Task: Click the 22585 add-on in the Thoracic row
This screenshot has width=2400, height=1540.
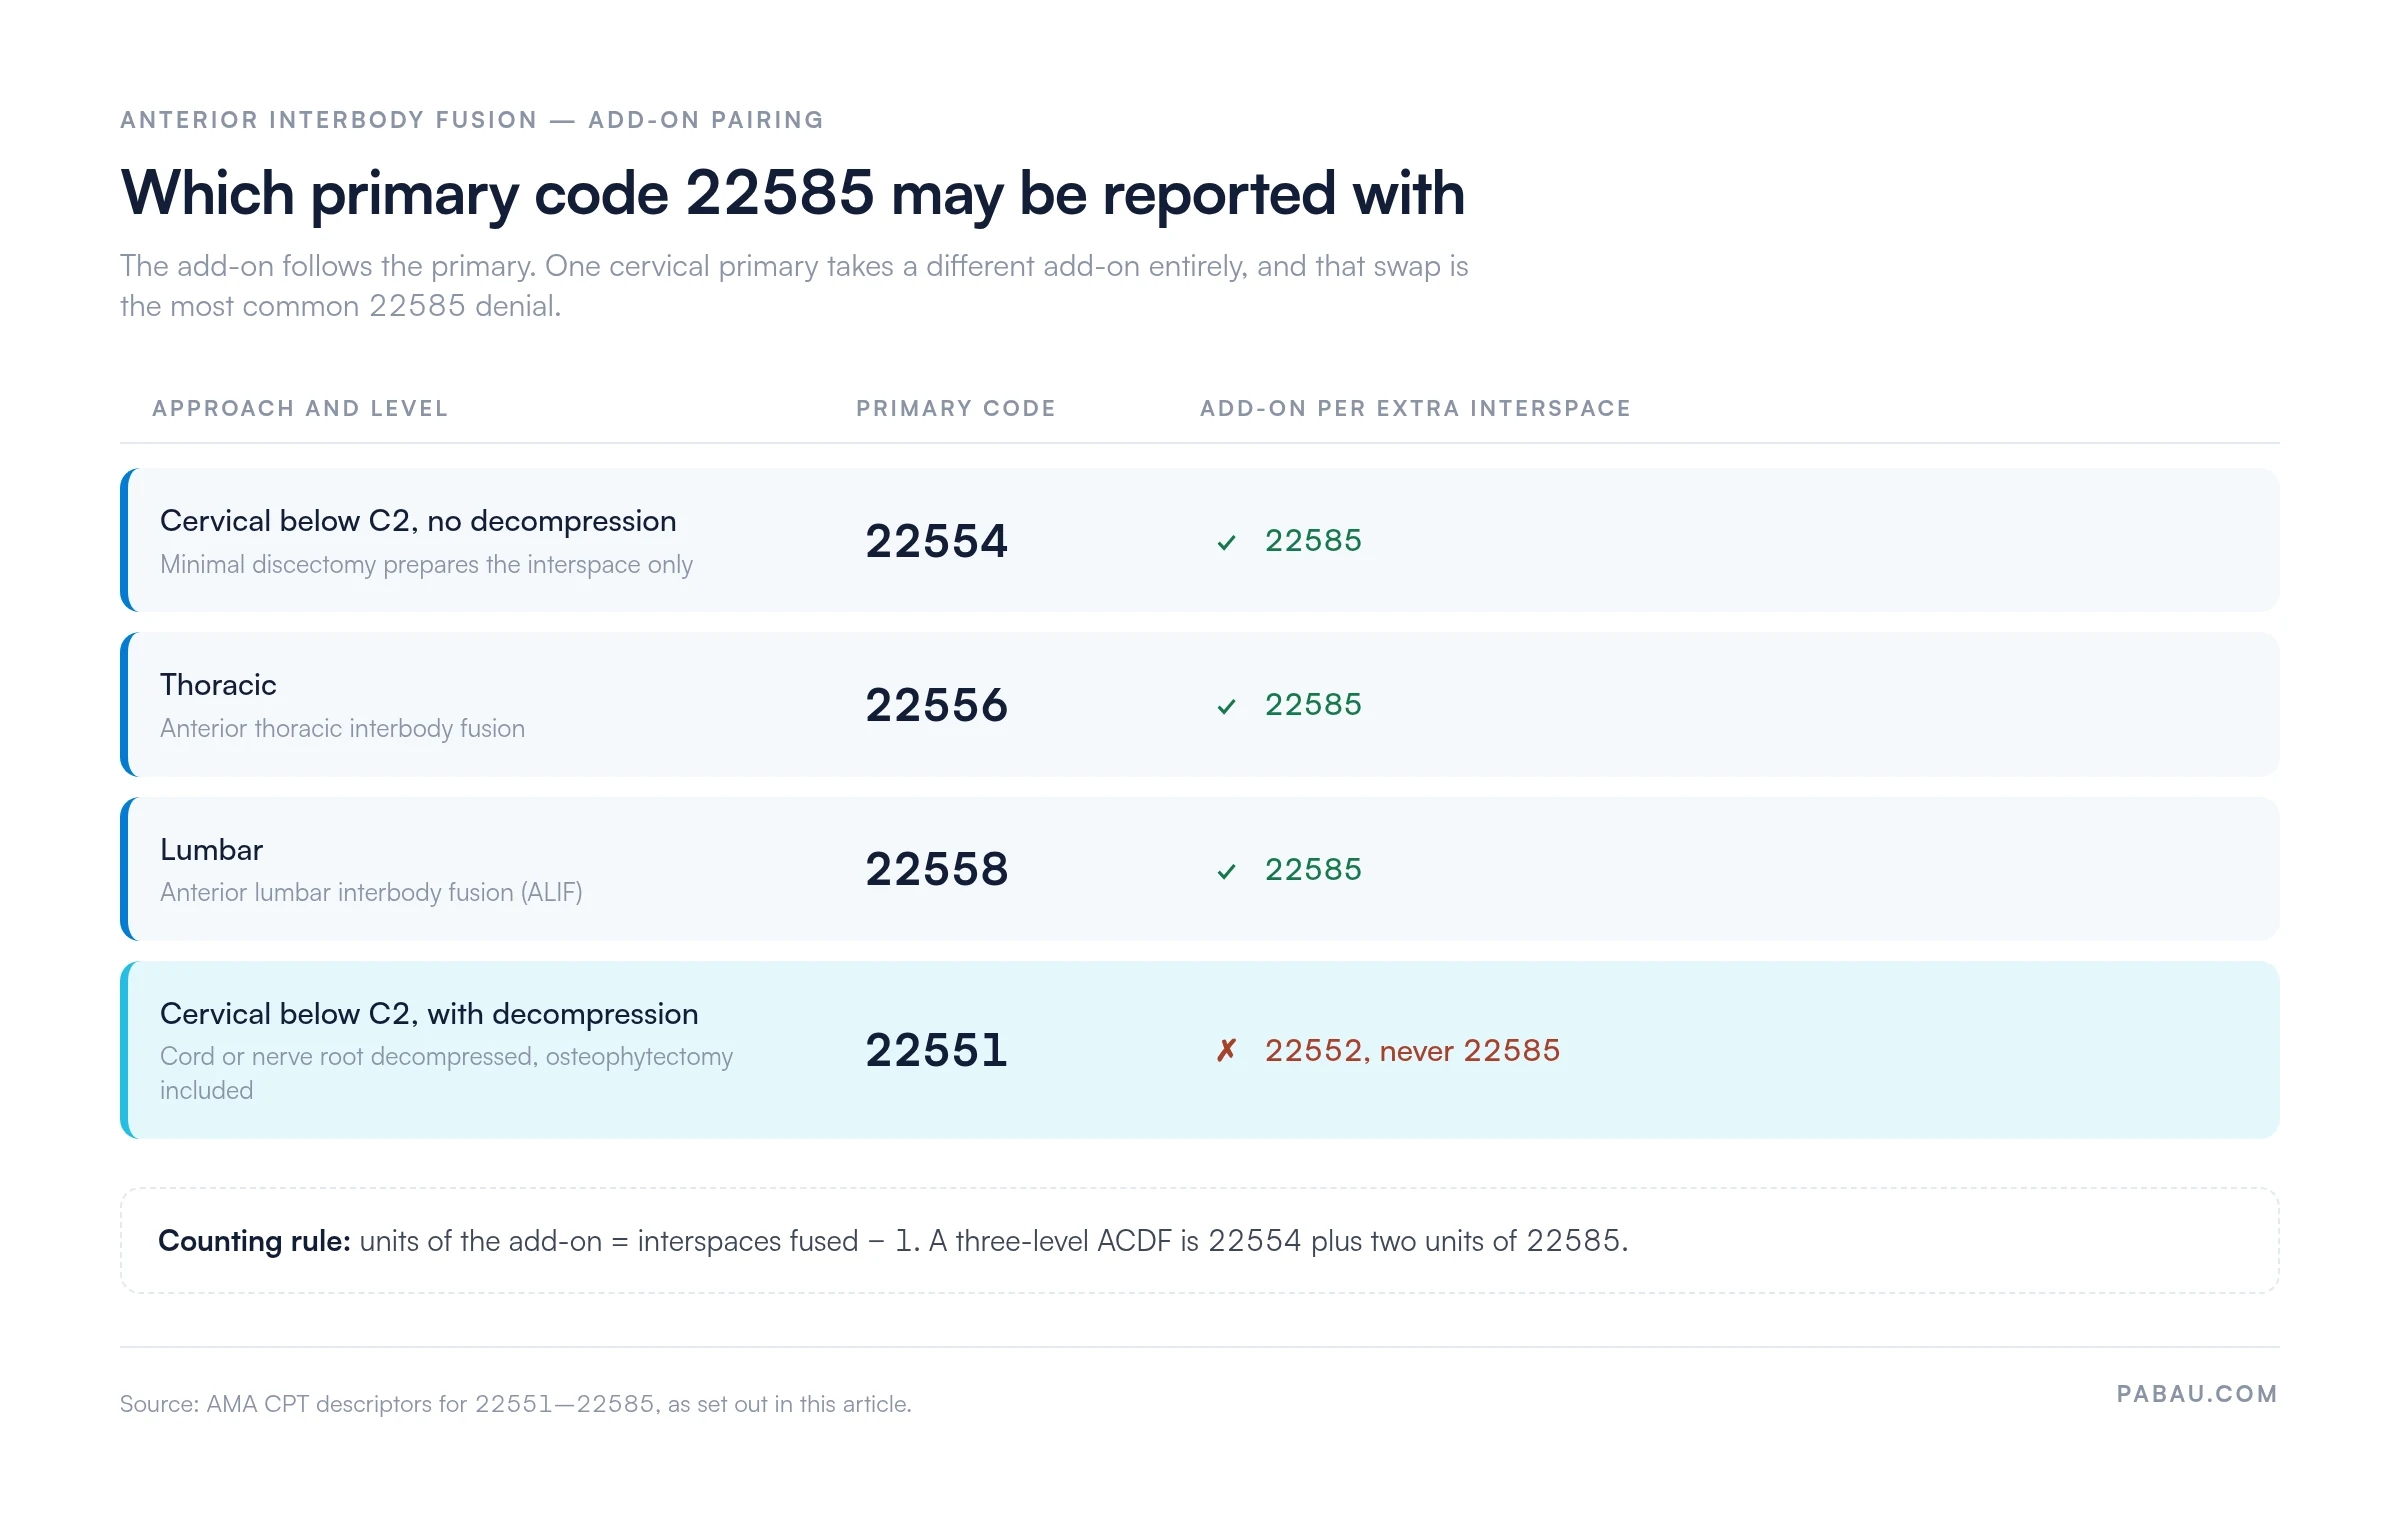Action: click(1313, 704)
